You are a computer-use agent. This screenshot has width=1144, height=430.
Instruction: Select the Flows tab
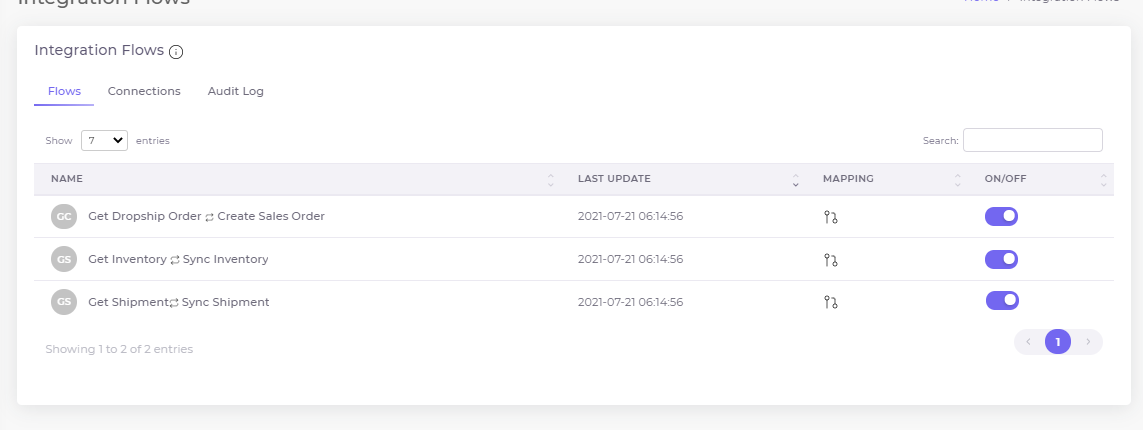(64, 91)
